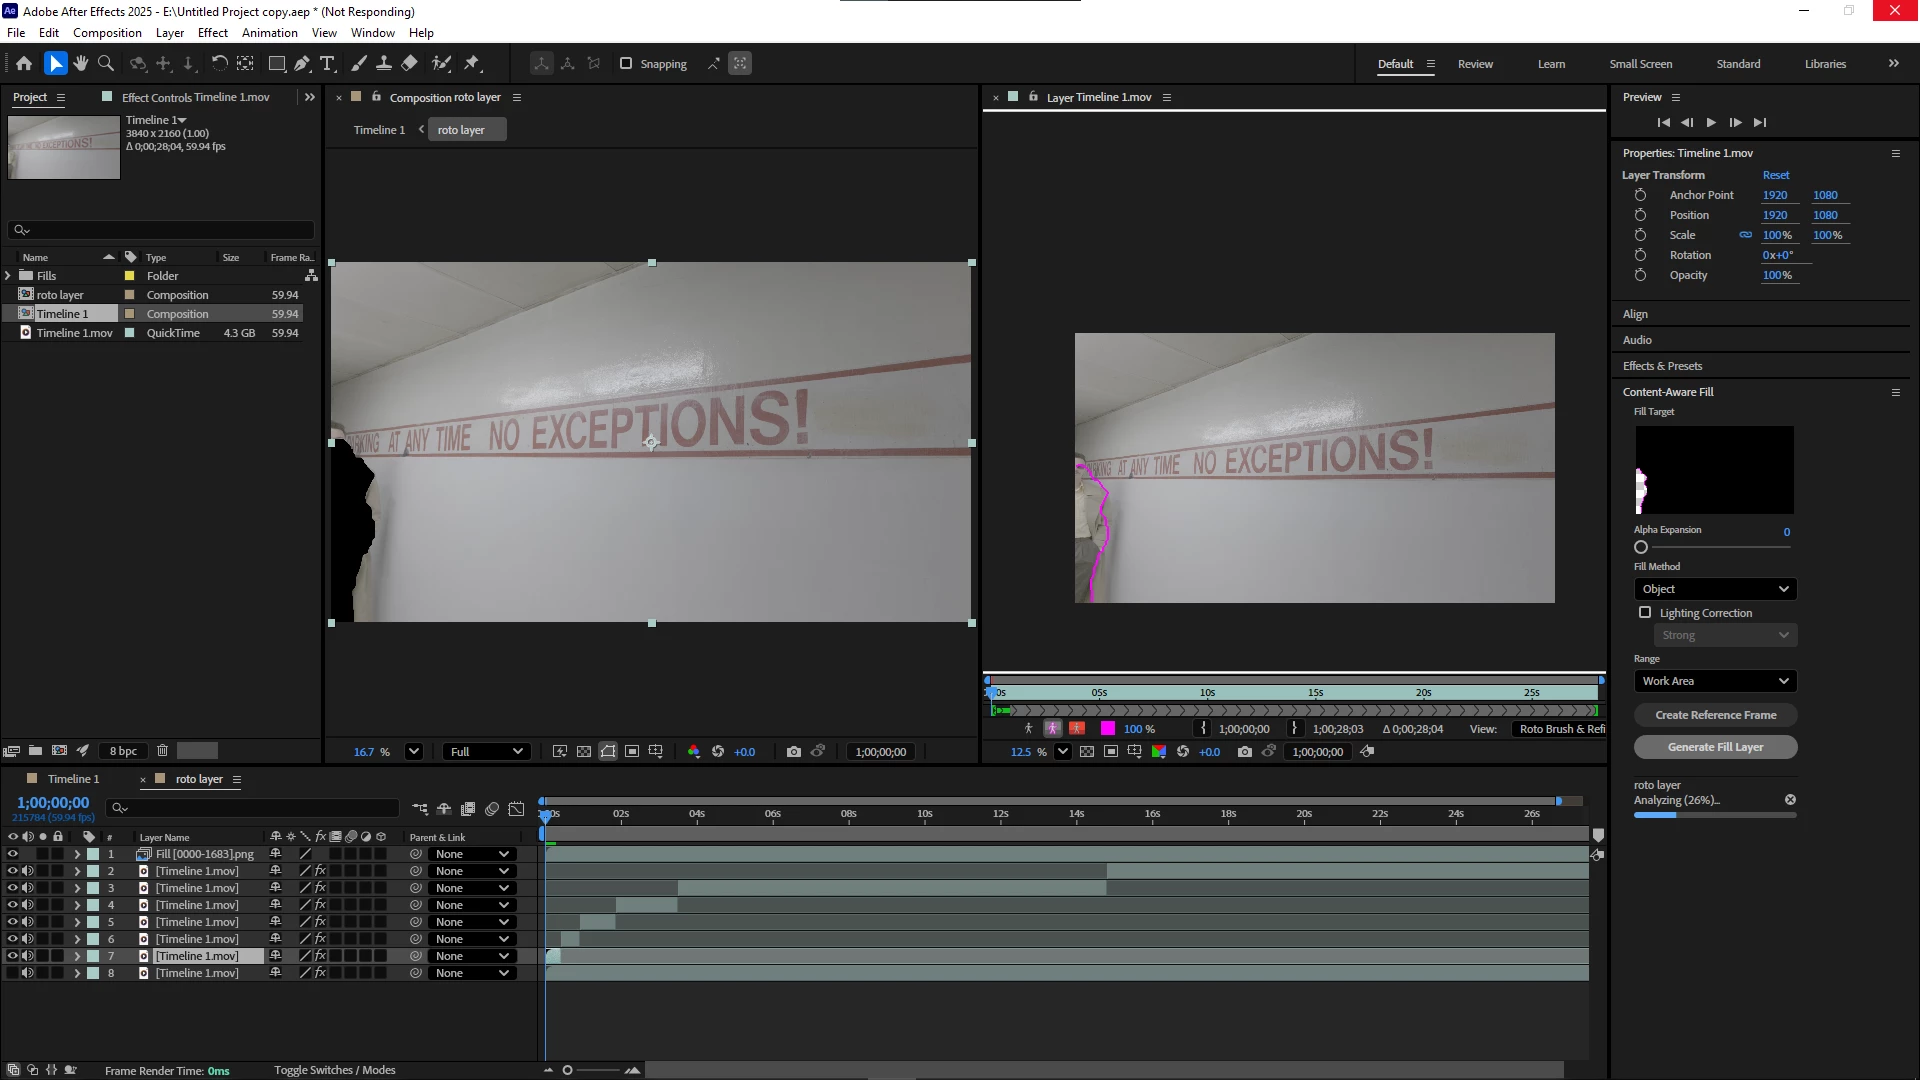
Task: Open the Animation menu
Action: point(269,33)
